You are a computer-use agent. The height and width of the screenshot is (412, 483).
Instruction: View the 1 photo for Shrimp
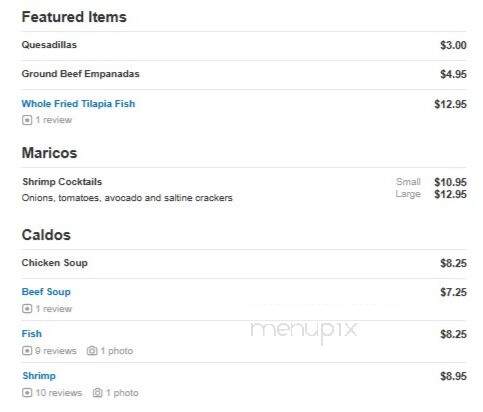pos(122,393)
